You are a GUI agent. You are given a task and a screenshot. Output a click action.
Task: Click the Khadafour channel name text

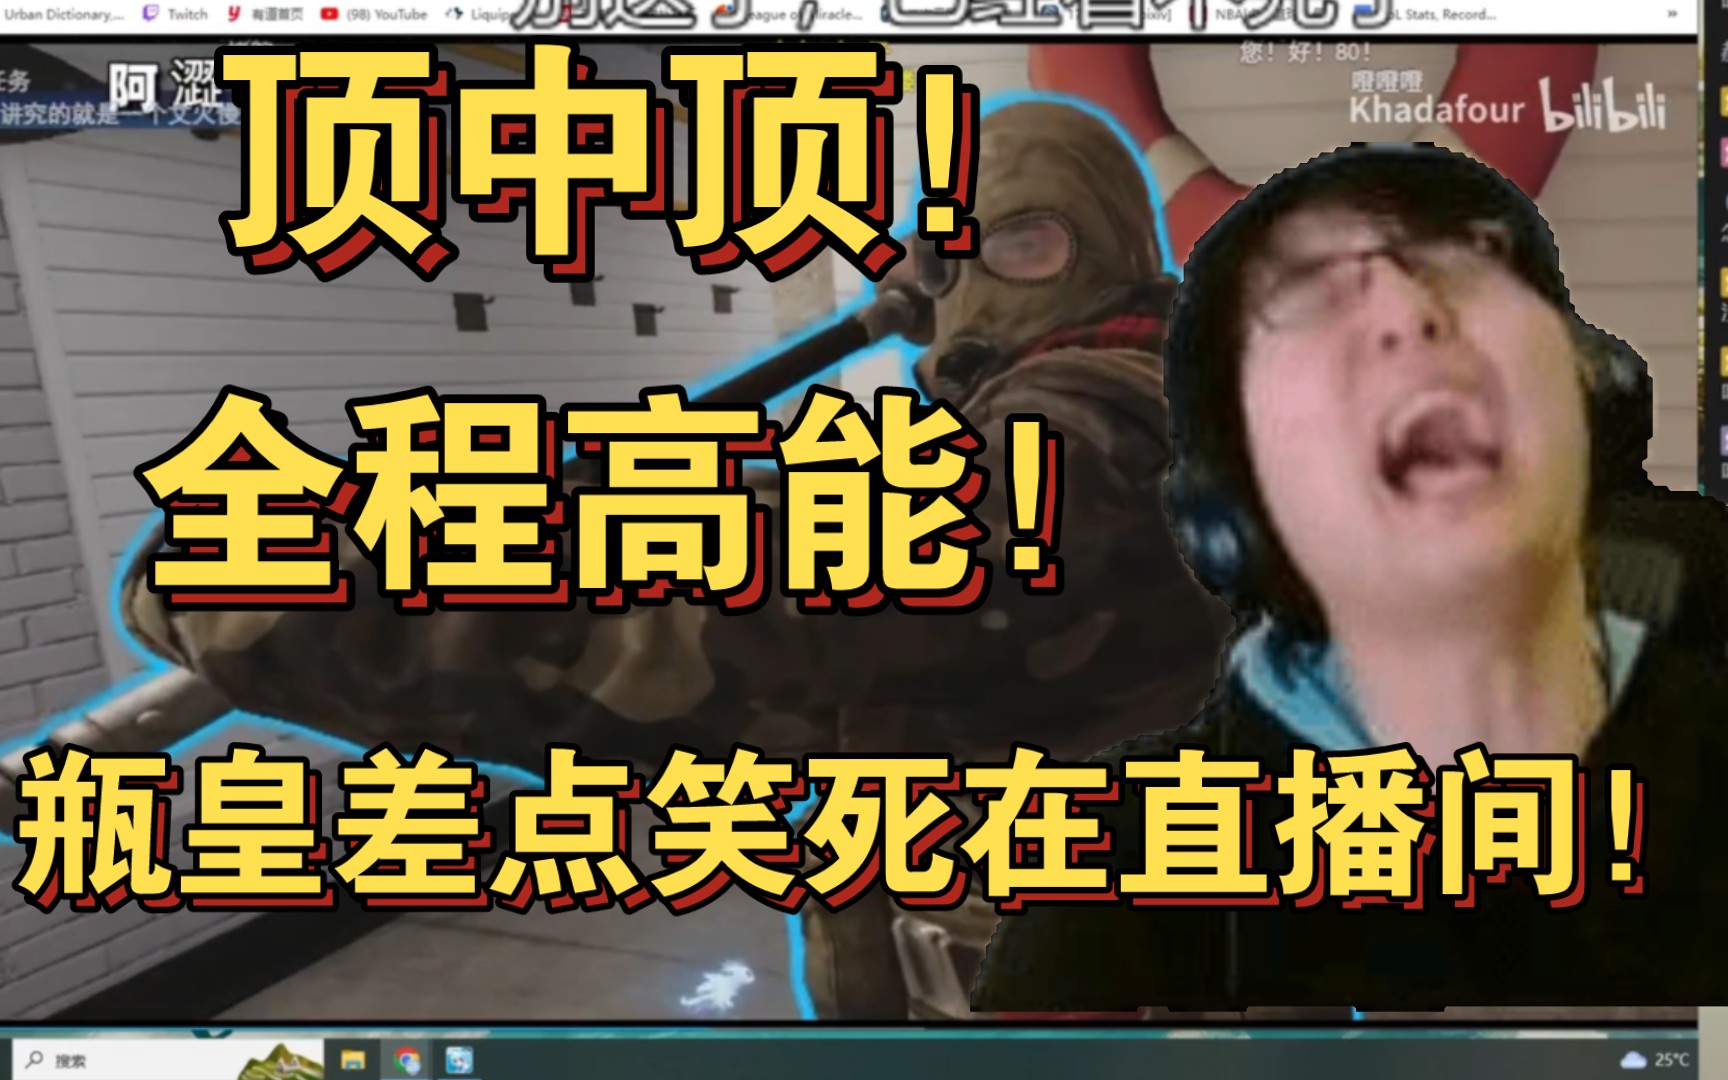(1436, 108)
